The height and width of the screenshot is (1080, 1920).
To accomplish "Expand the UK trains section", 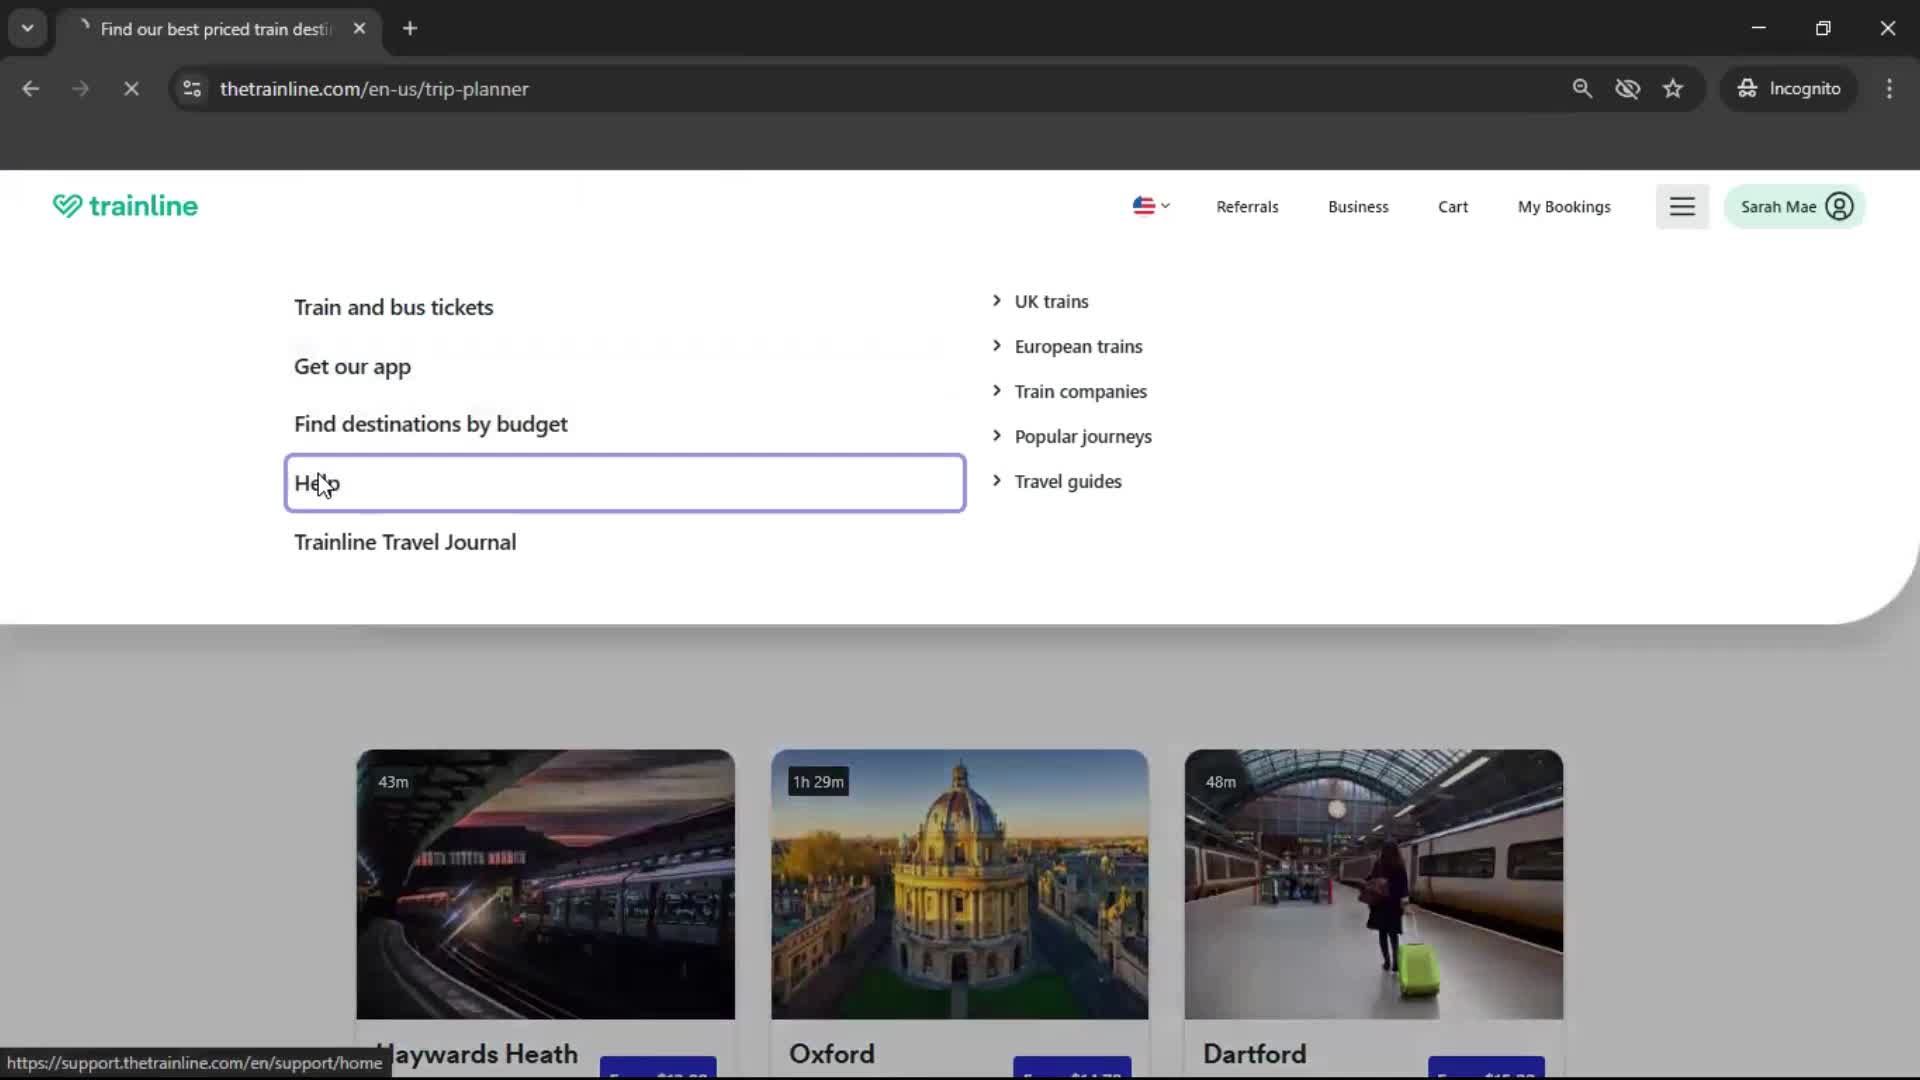I will tap(1050, 301).
